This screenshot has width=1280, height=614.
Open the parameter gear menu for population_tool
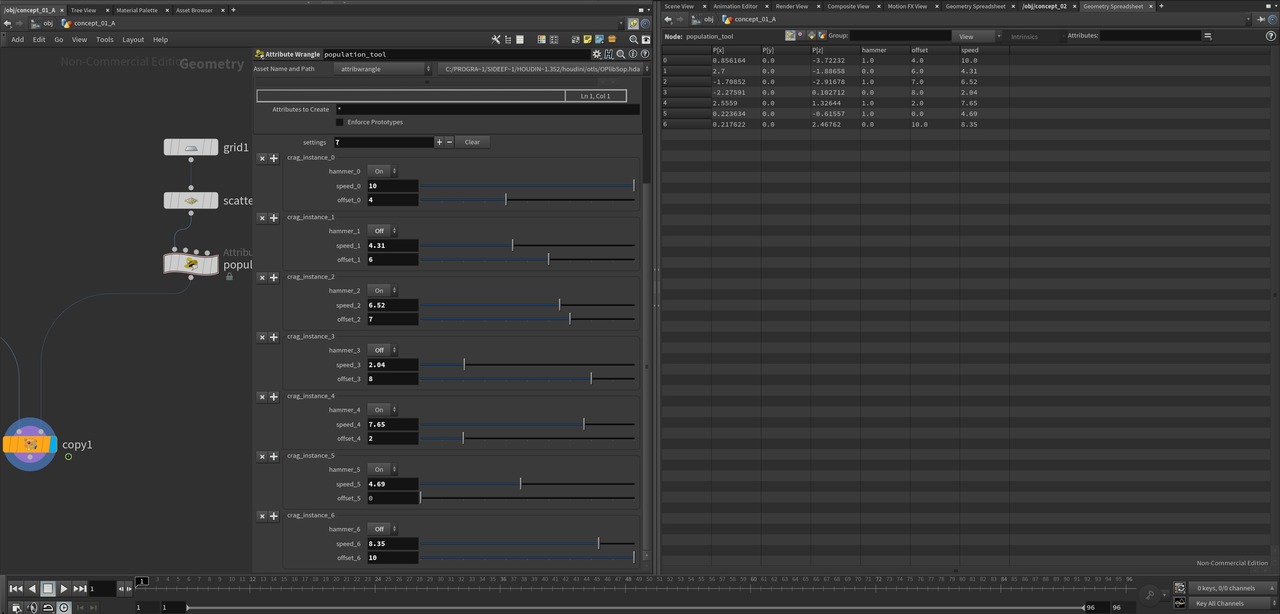pos(597,54)
